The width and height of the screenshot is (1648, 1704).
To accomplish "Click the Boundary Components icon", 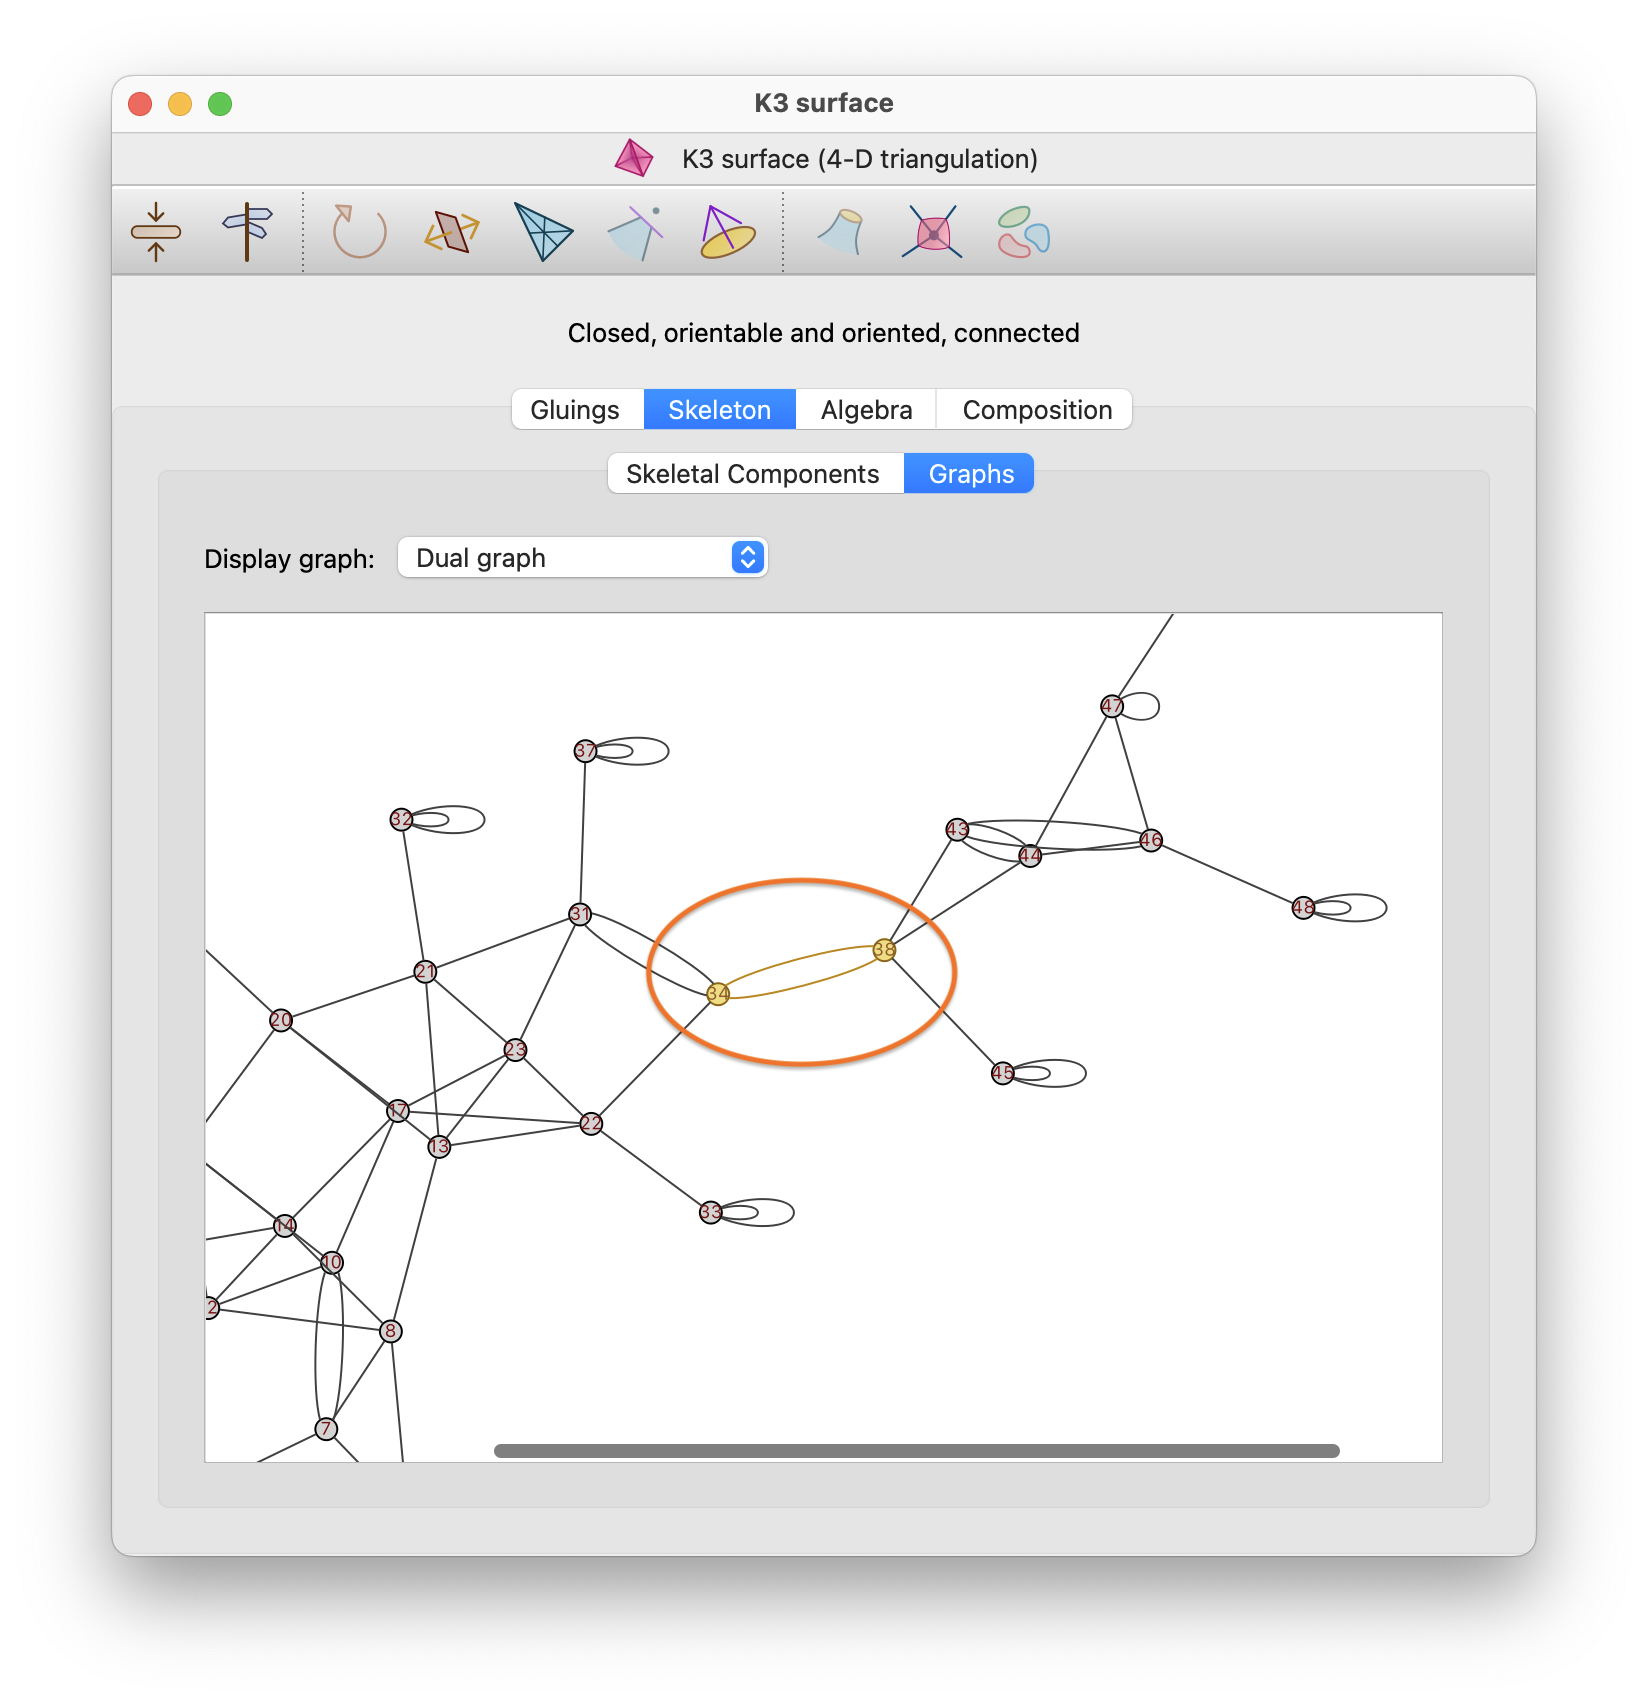I will (841, 232).
